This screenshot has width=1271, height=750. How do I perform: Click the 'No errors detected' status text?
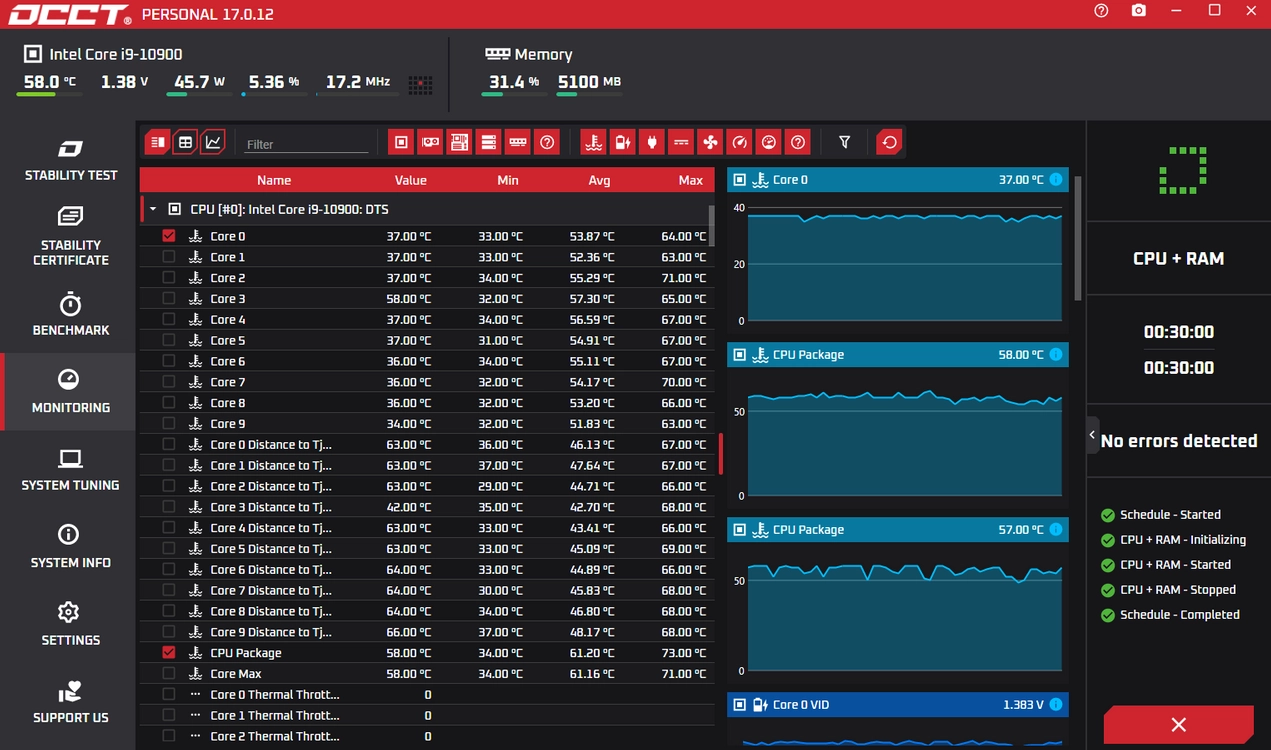1179,441
